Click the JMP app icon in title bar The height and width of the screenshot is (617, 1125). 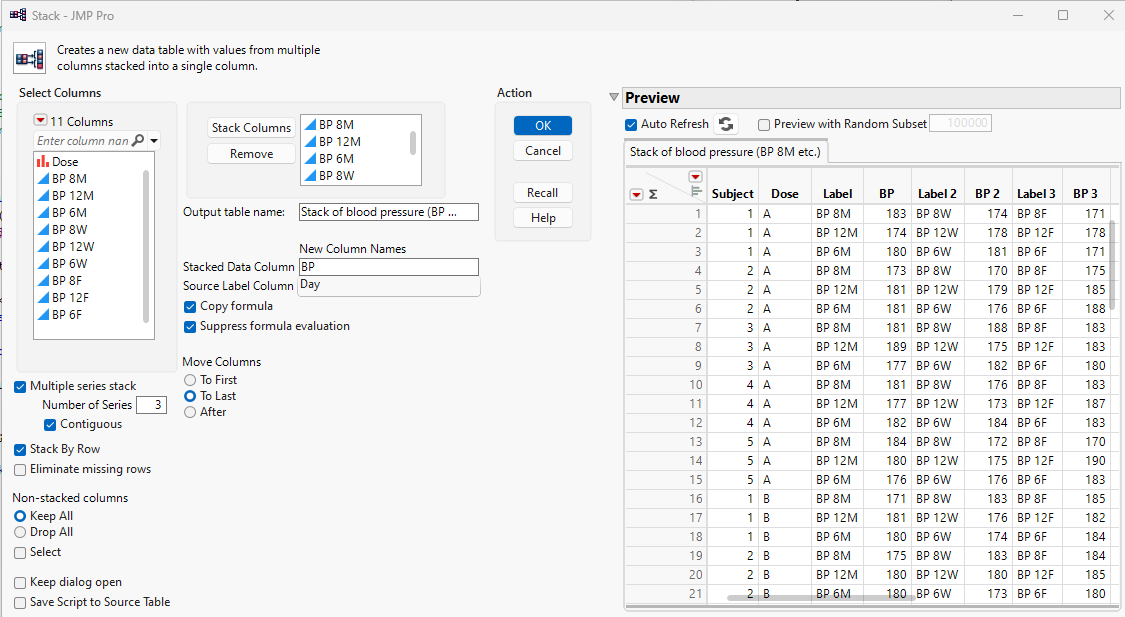click(x=17, y=15)
